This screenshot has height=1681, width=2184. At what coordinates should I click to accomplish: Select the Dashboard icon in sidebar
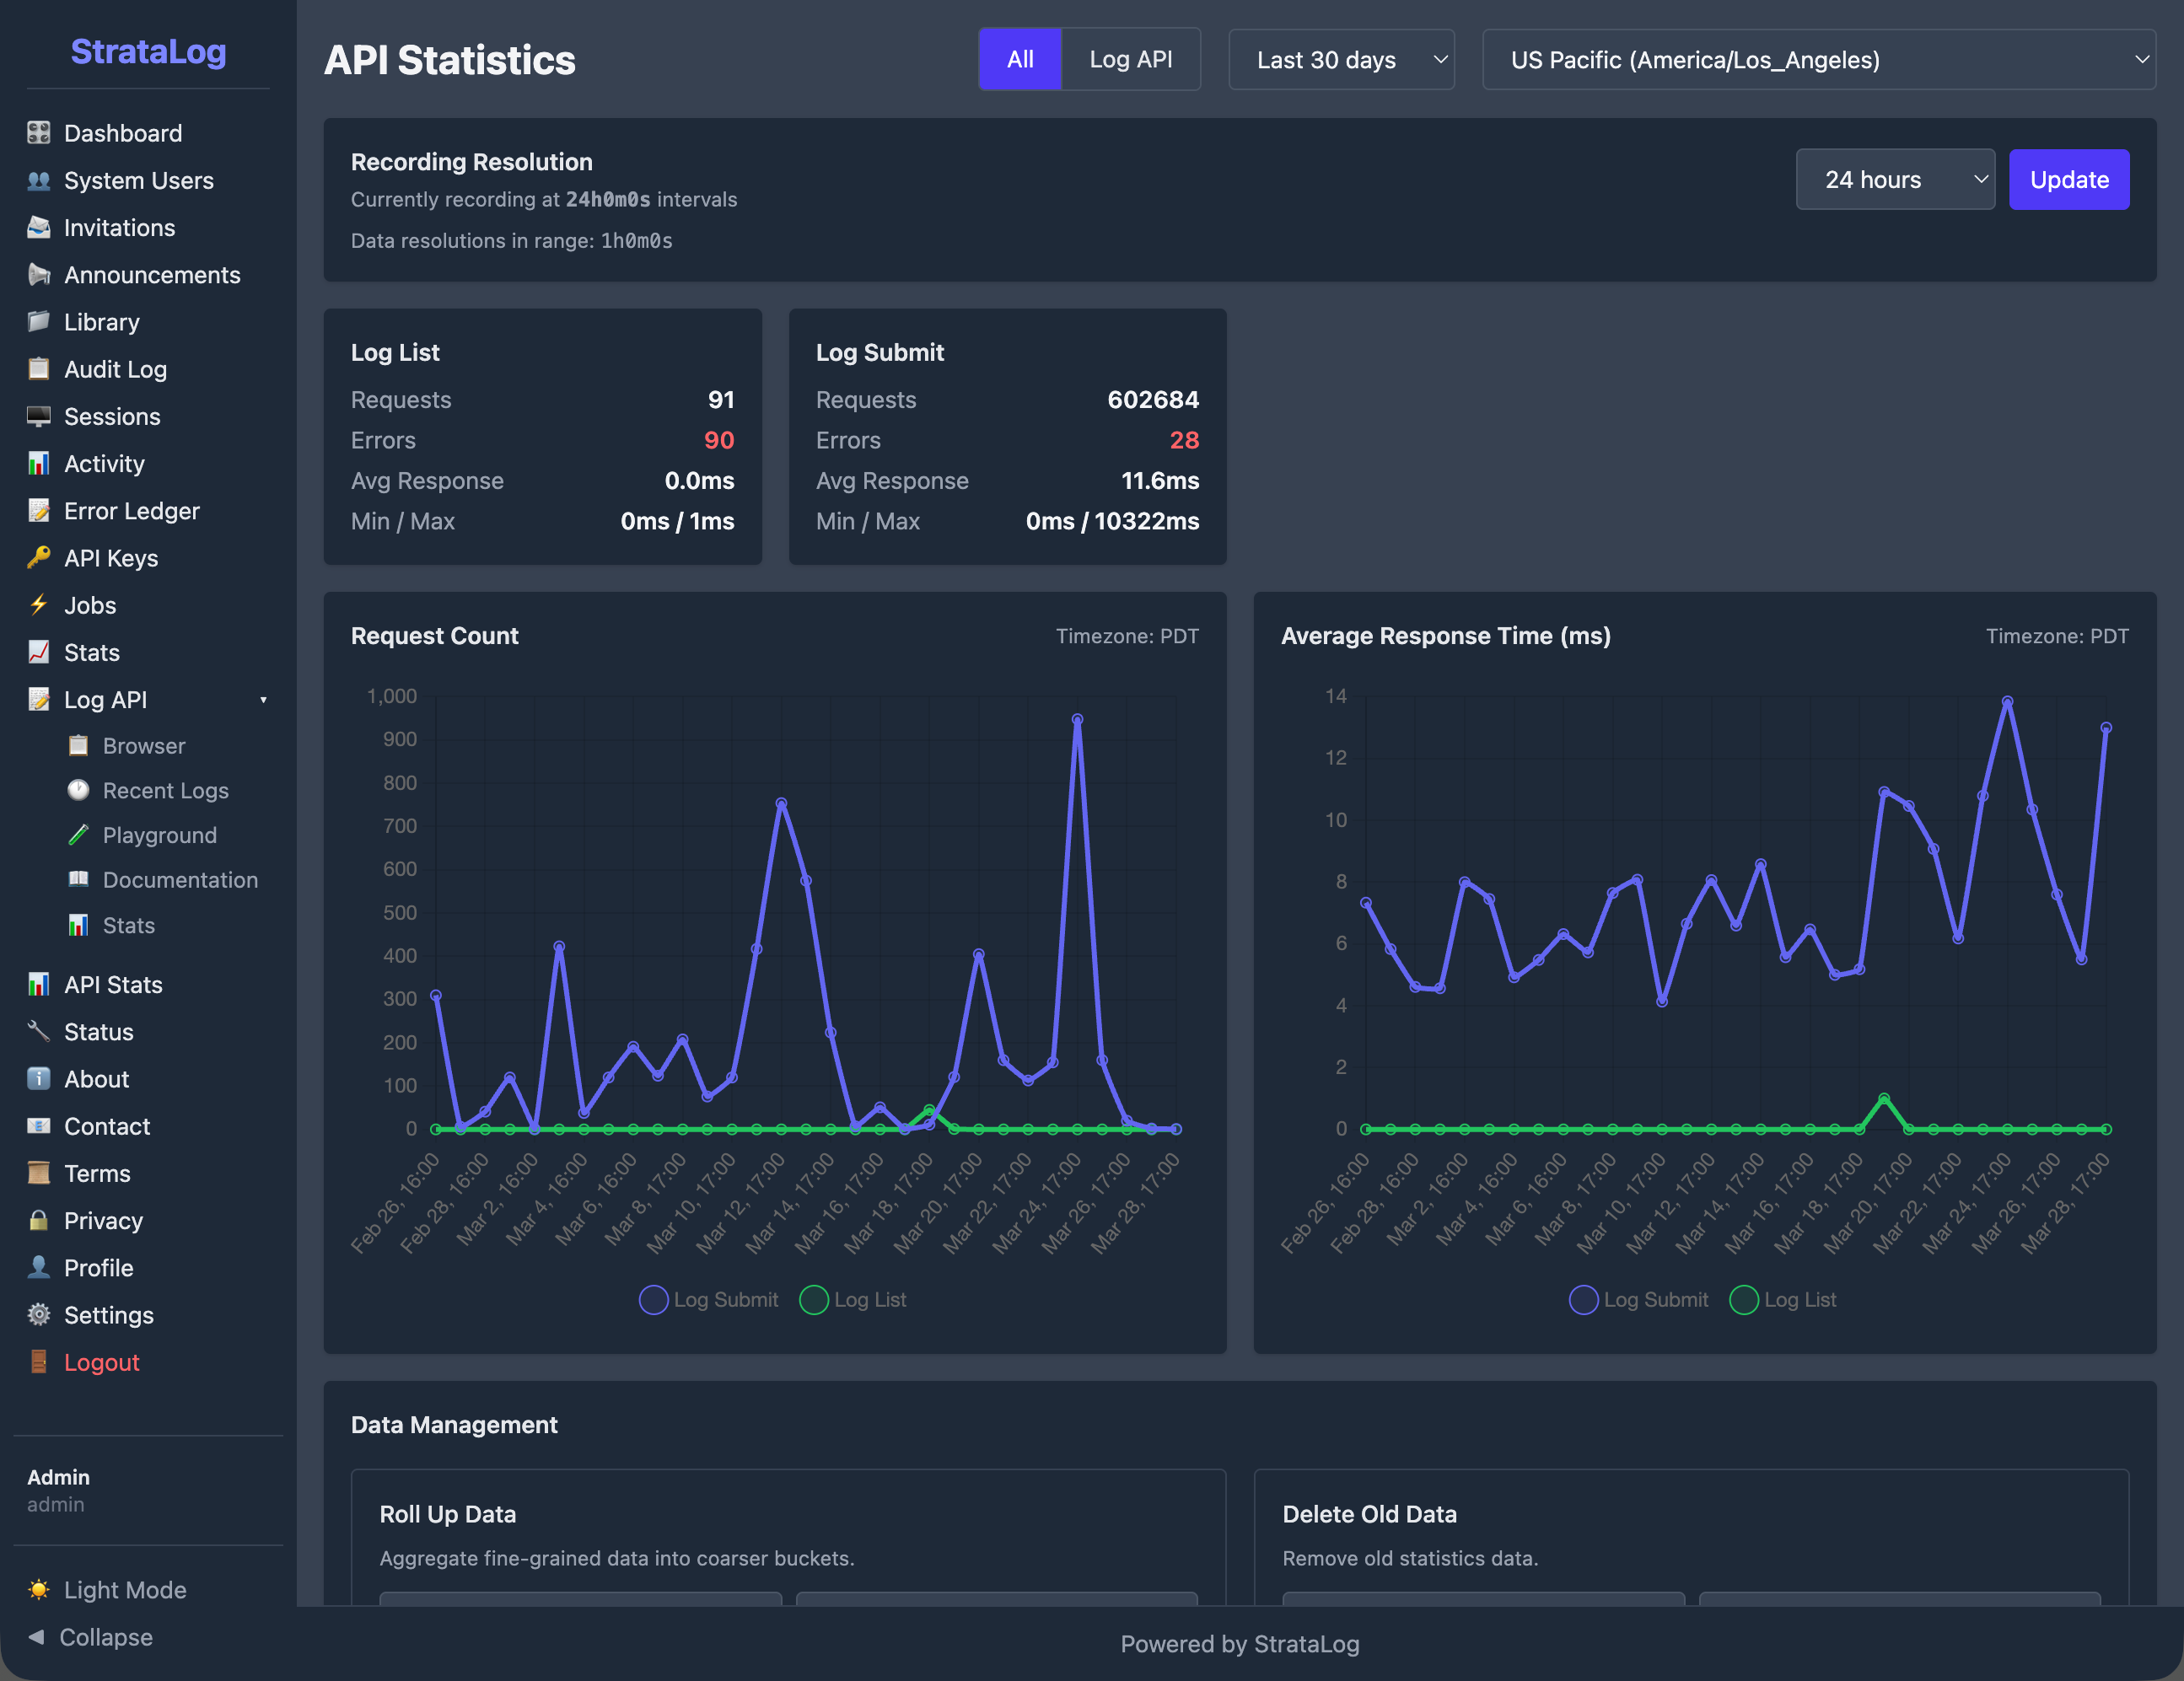click(38, 132)
